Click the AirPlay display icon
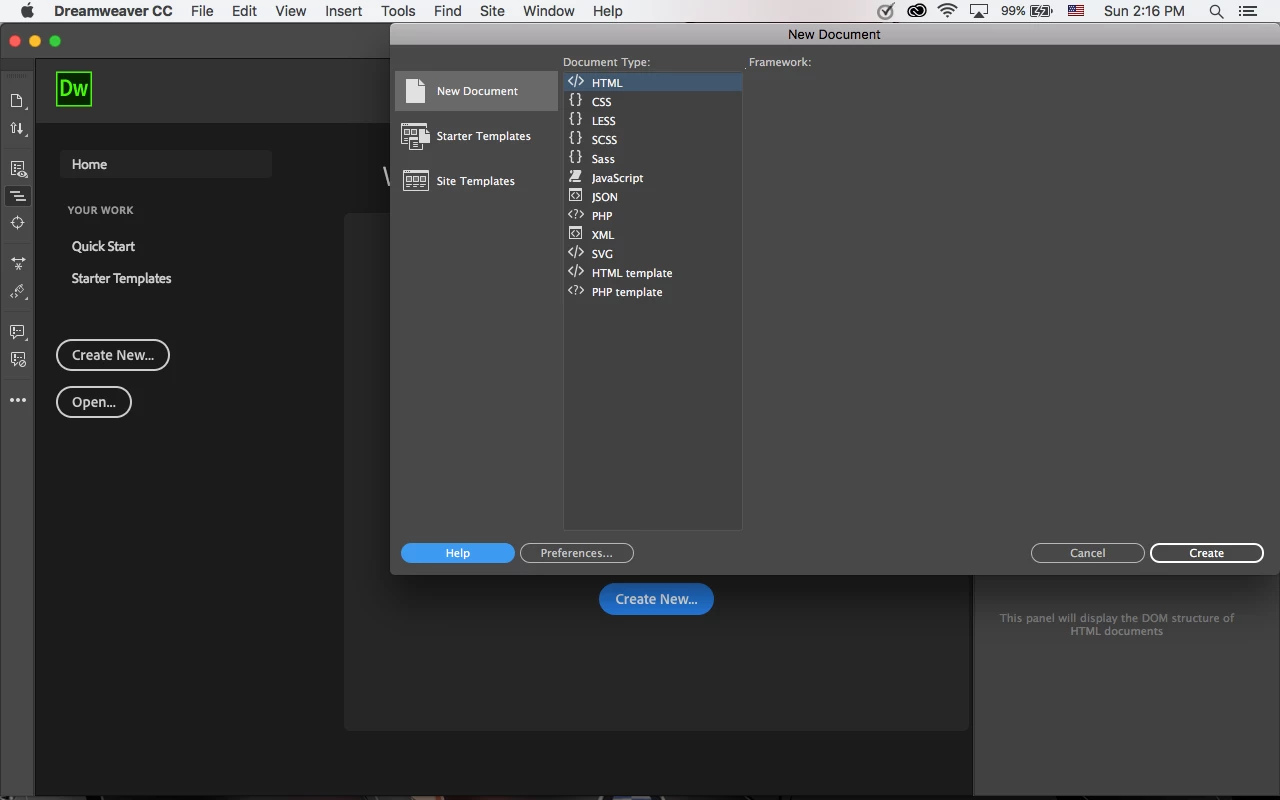 (979, 11)
